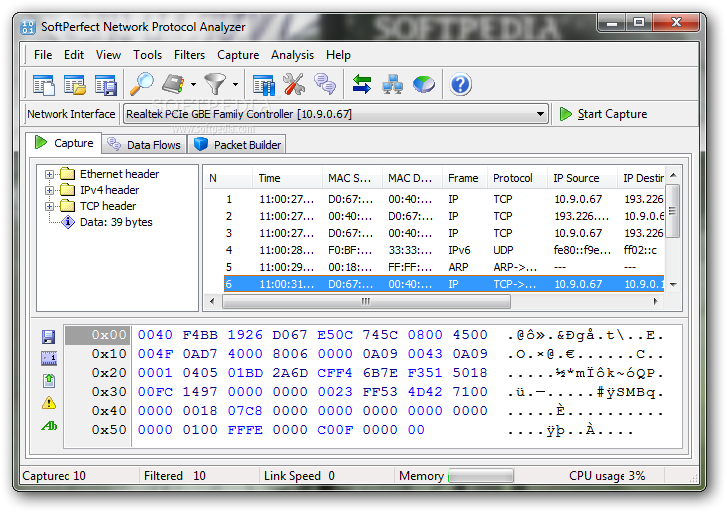The width and height of the screenshot is (727, 512).
Task: Click the Memory usage progress bar
Action: coord(481,476)
